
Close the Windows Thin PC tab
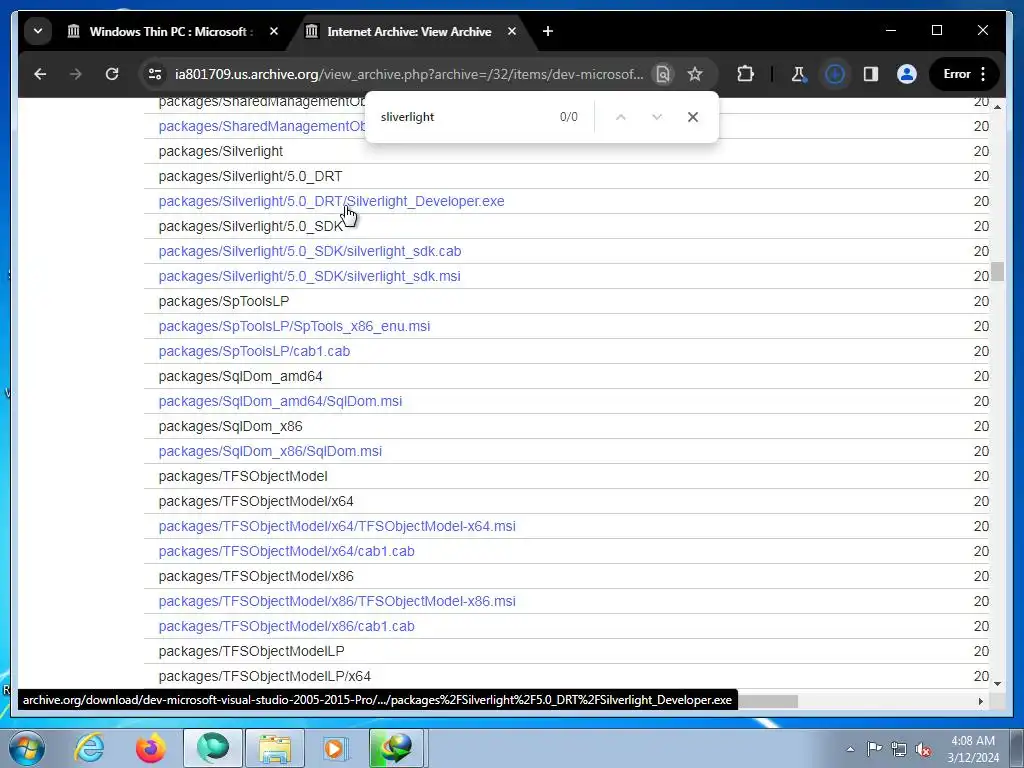tap(274, 31)
